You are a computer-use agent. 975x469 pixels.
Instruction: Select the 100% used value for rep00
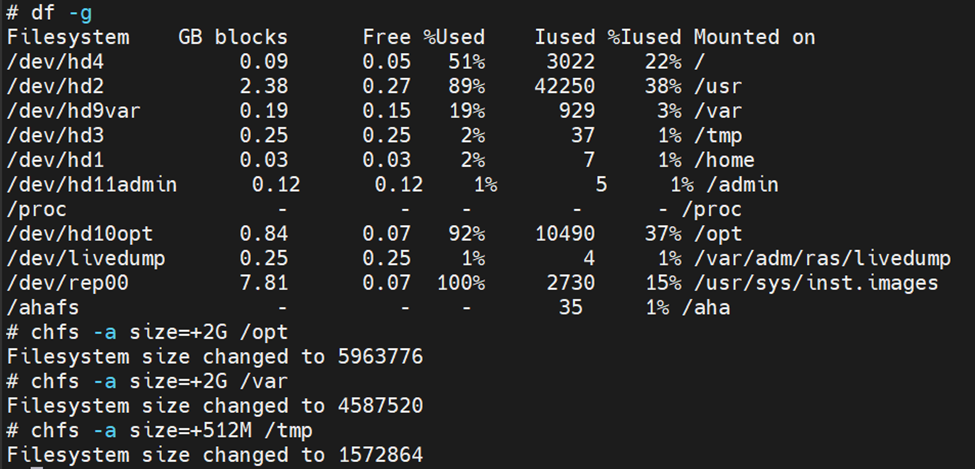click(460, 283)
